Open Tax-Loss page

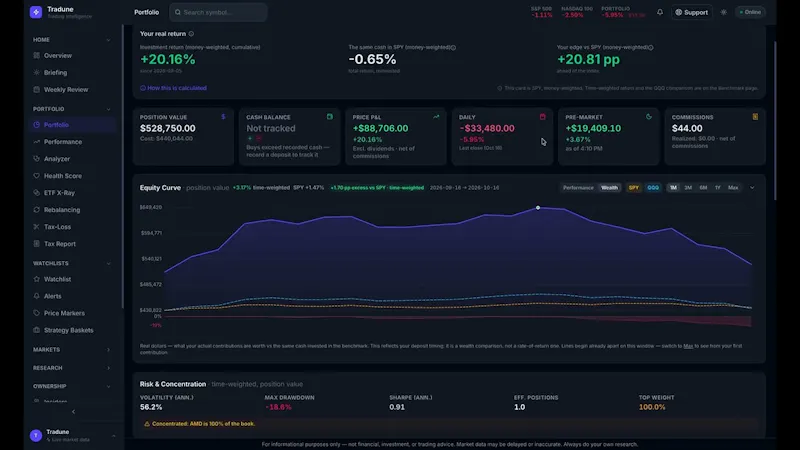click(x=71, y=227)
